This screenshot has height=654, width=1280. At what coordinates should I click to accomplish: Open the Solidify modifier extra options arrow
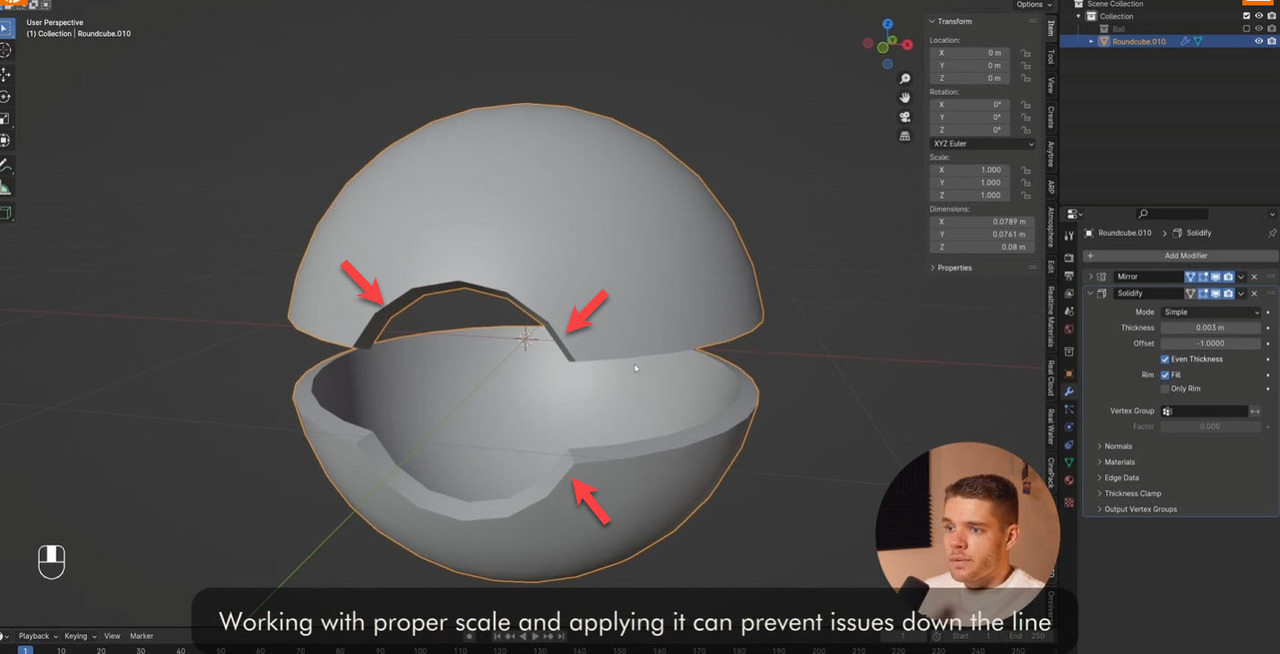click(x=1241, y=293)
